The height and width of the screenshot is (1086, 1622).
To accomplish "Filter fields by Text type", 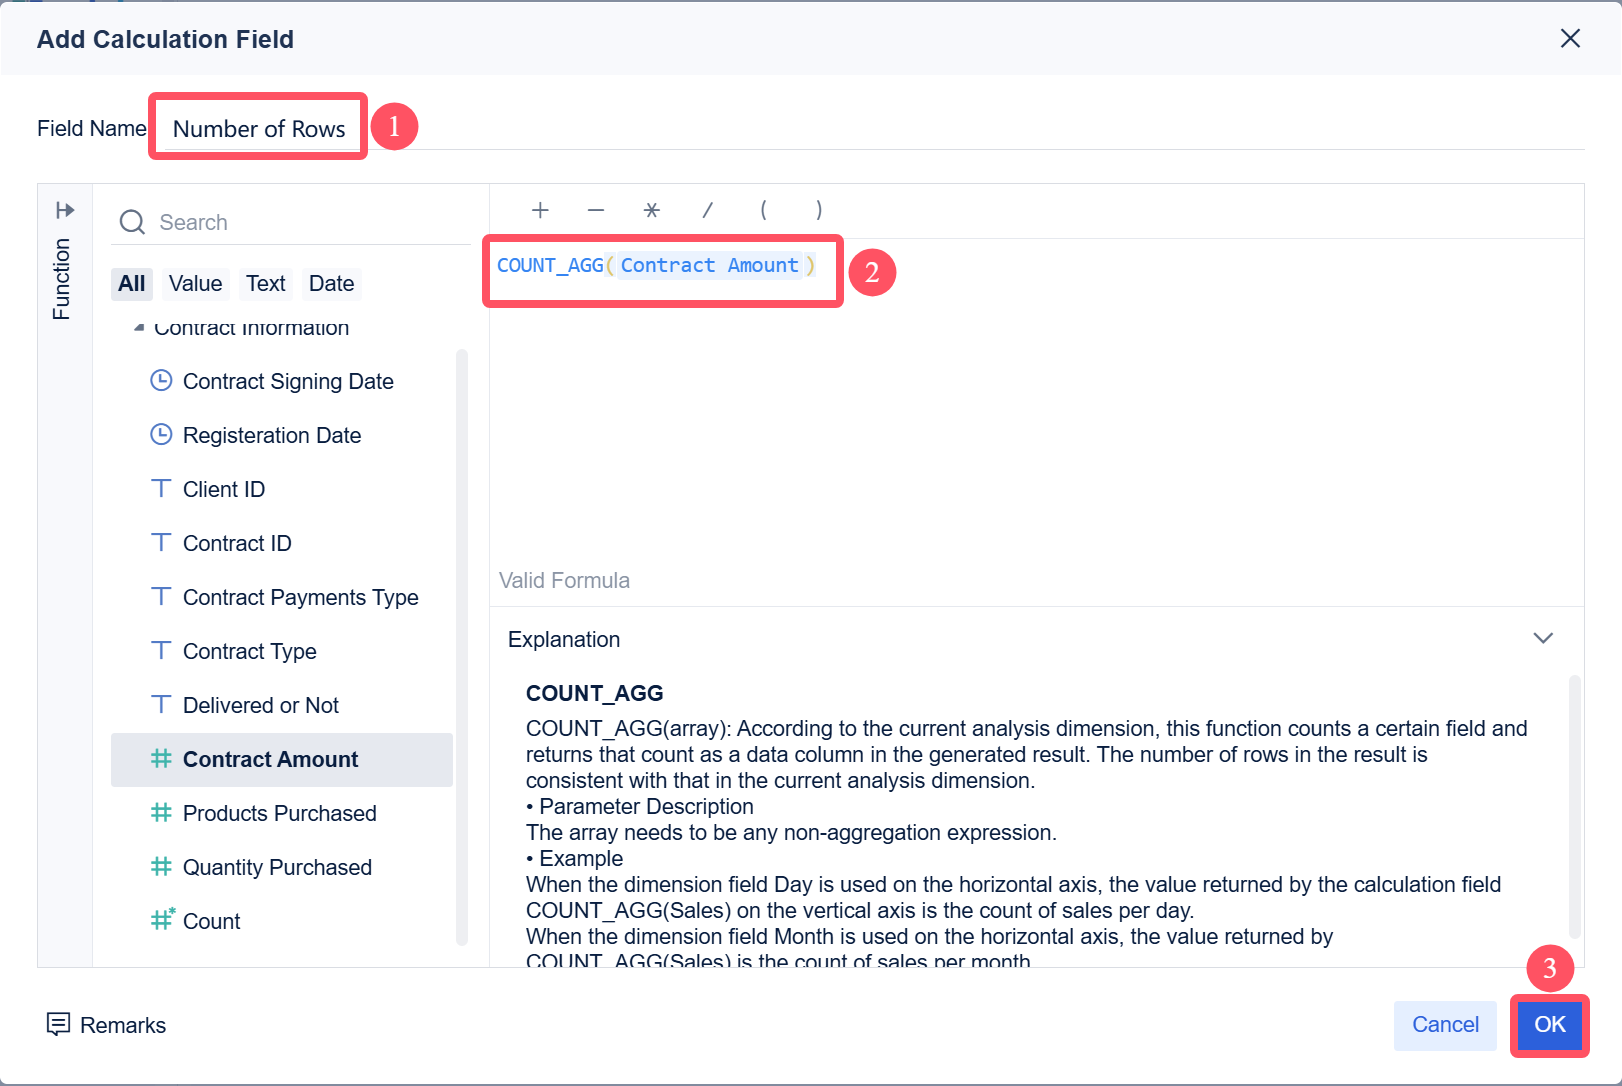I will pyautogui.click(x=266, y=284).
